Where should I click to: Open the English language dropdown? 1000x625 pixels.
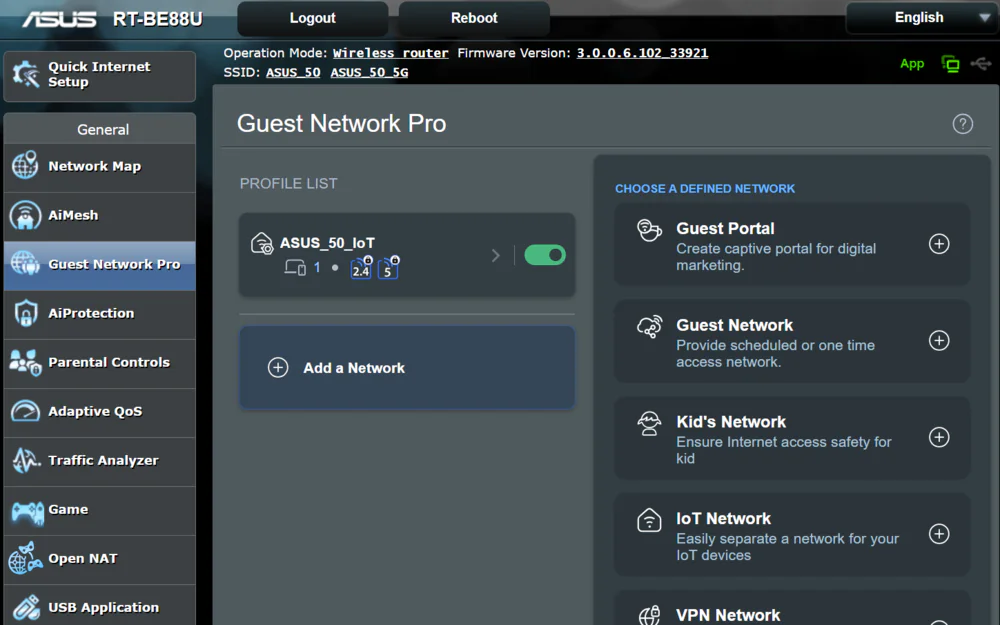[922, 18]
